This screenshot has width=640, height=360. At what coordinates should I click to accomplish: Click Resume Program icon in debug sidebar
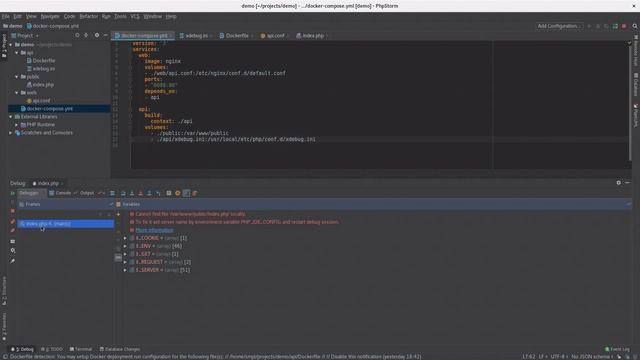(x=13, y=193)
